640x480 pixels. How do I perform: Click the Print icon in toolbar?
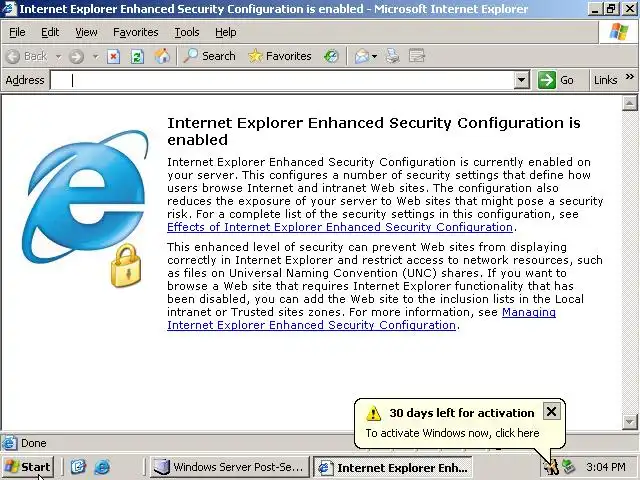pyautogui.click(x=392, y=56)
